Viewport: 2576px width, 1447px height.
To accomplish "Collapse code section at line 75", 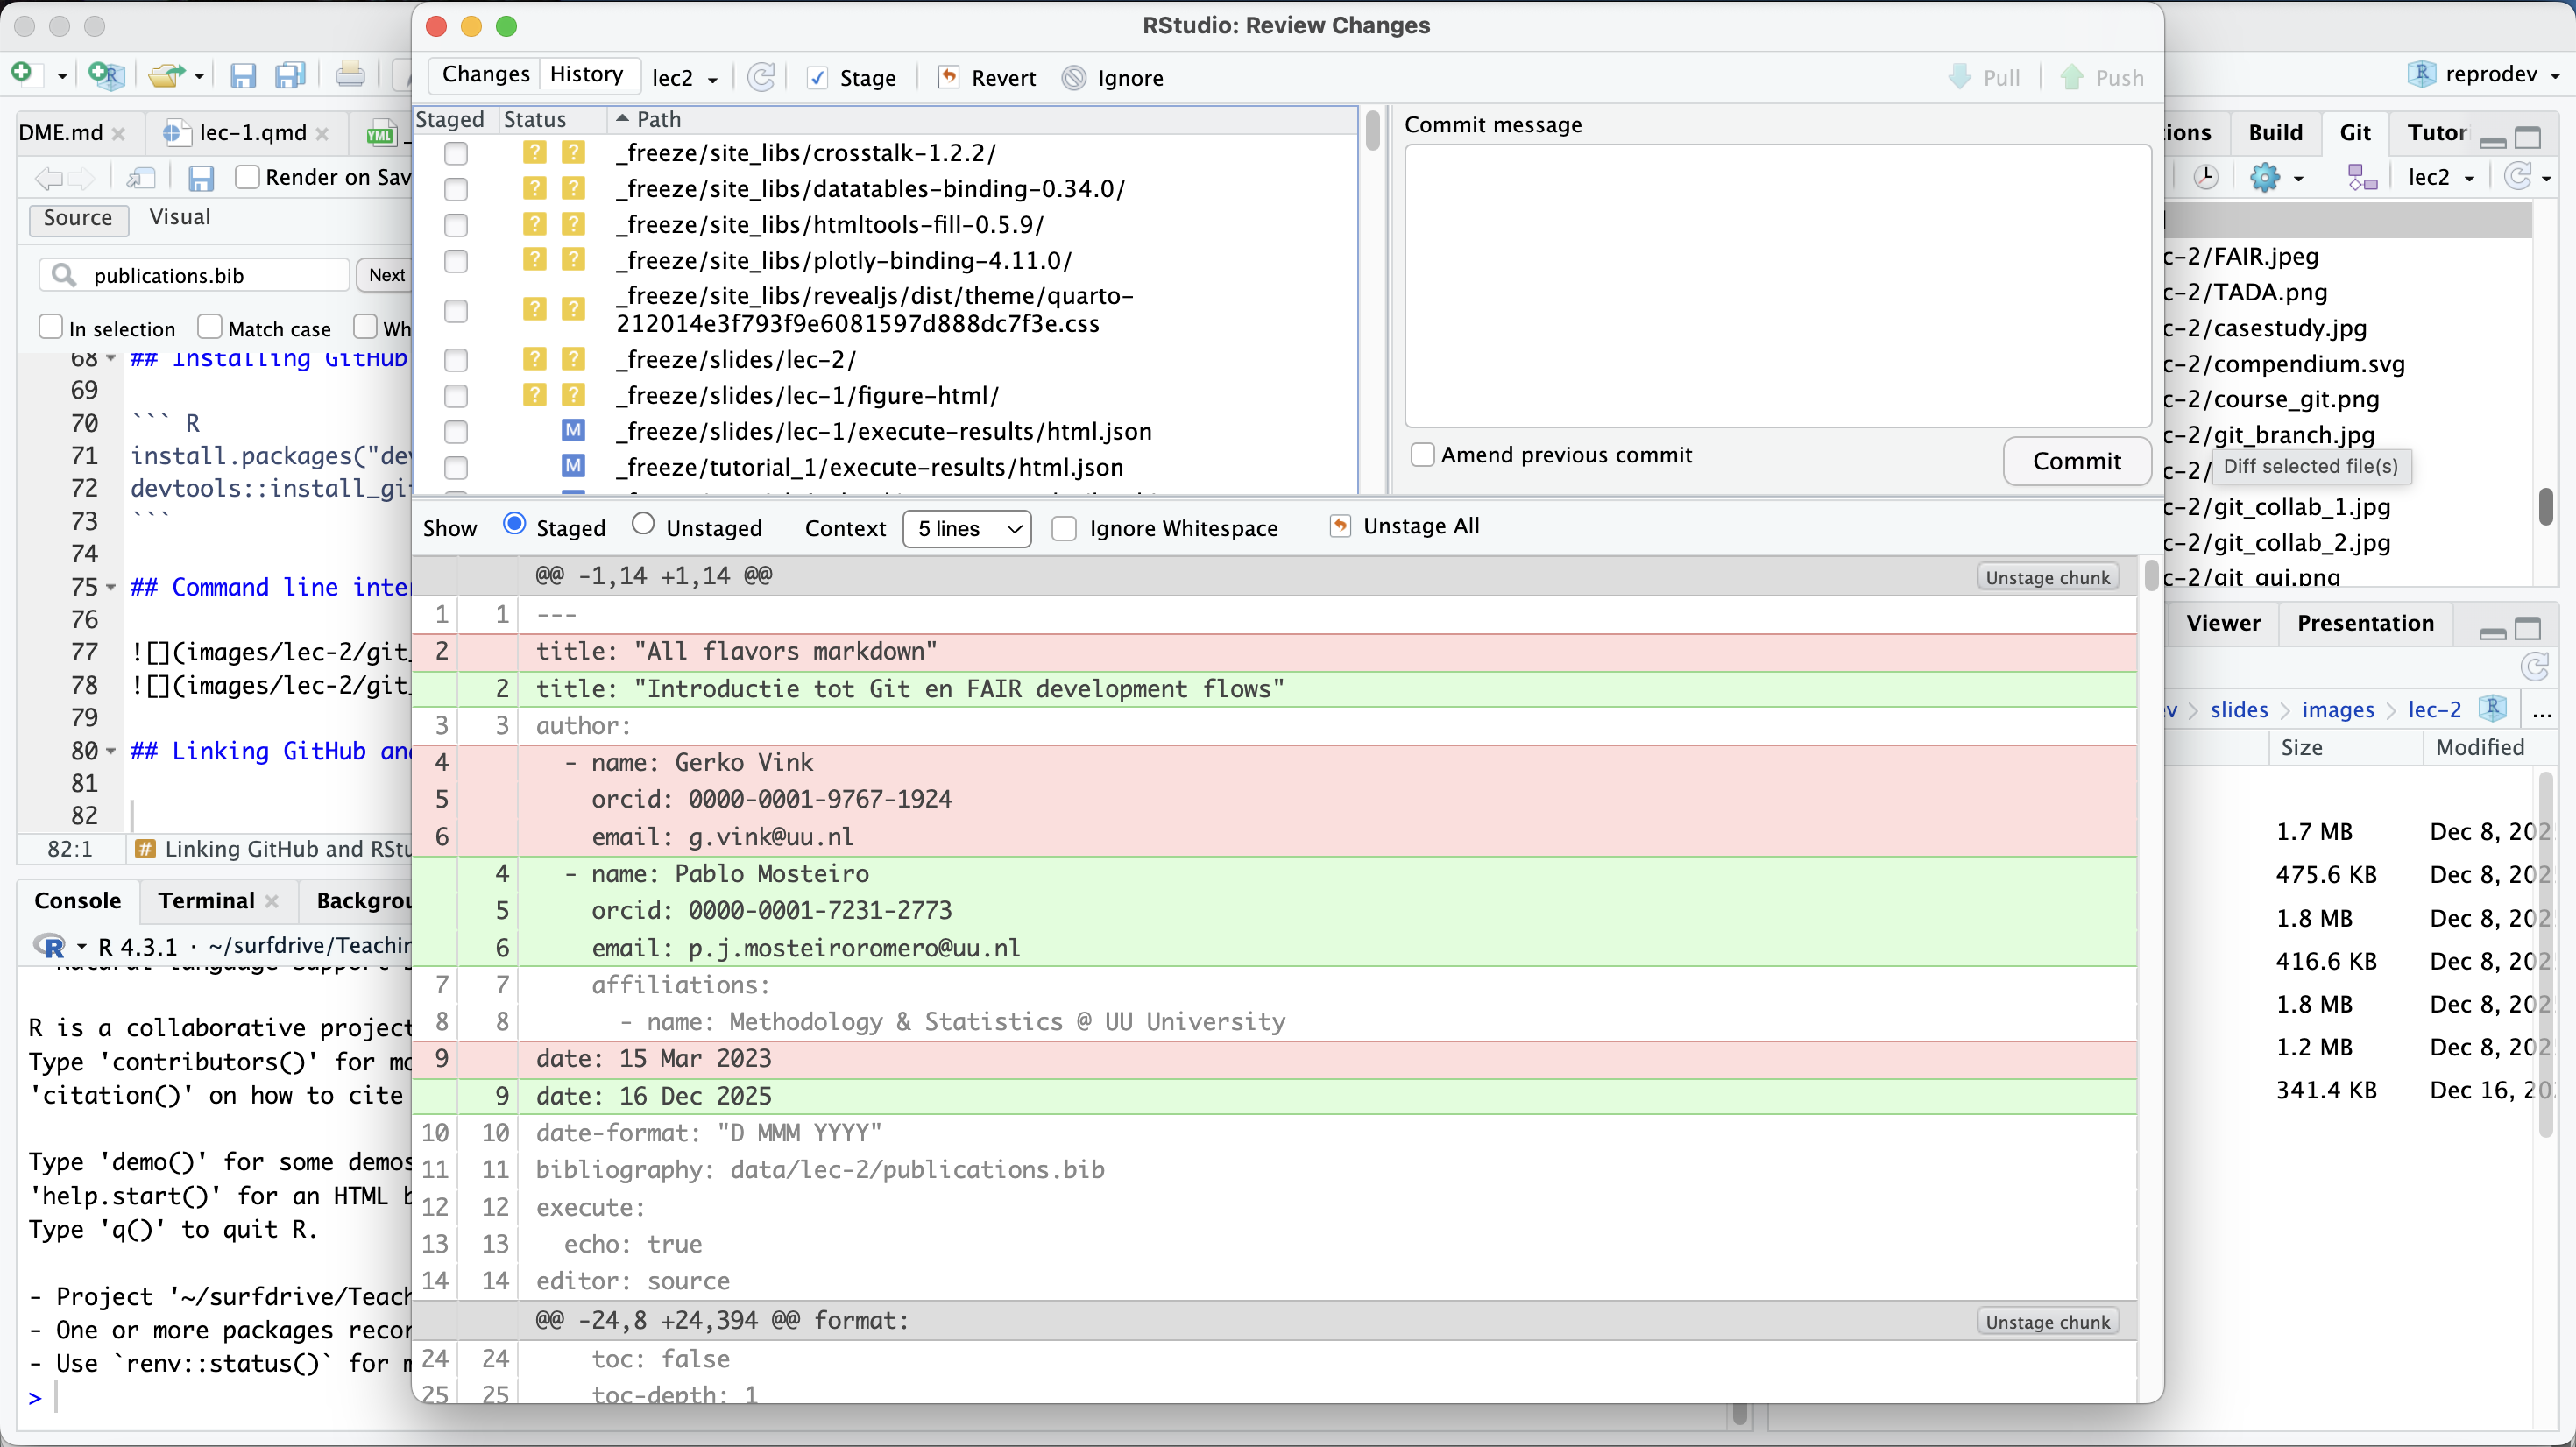I will [x=111, y=587].
